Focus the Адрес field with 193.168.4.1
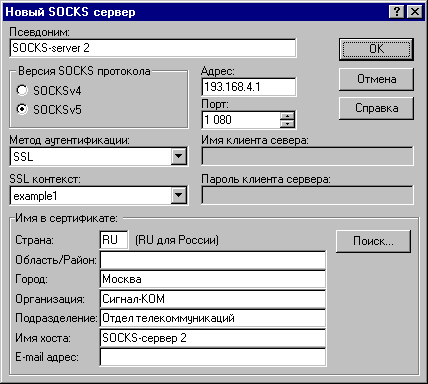Viewport: 428px width, 384px height. [249, 87]
